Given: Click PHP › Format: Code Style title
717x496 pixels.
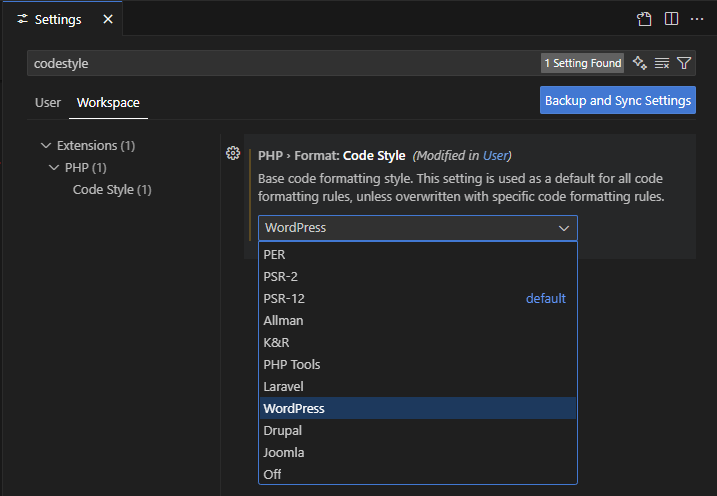Looking at the screenshot, I should (x=332, y=155).
